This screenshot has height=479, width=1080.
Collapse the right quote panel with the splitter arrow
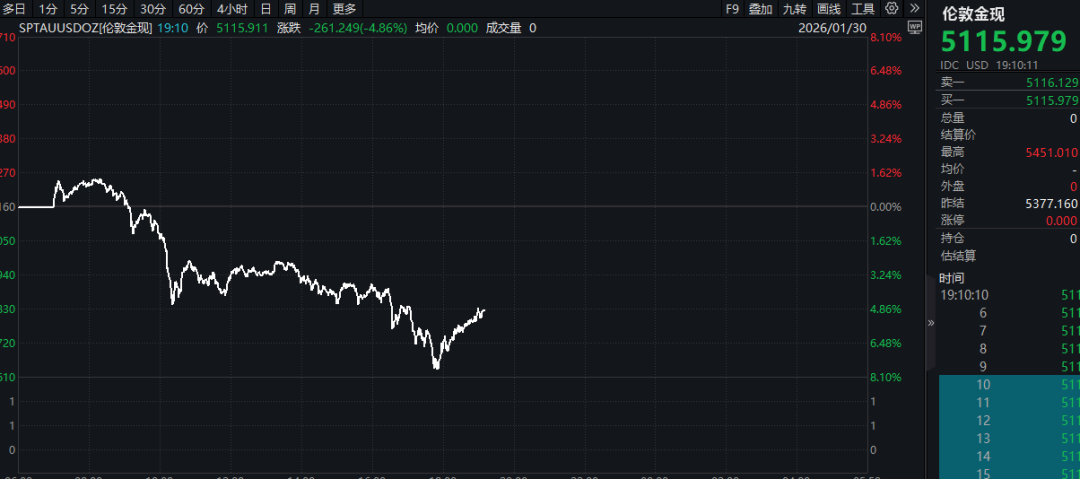(x=932, y=323)
